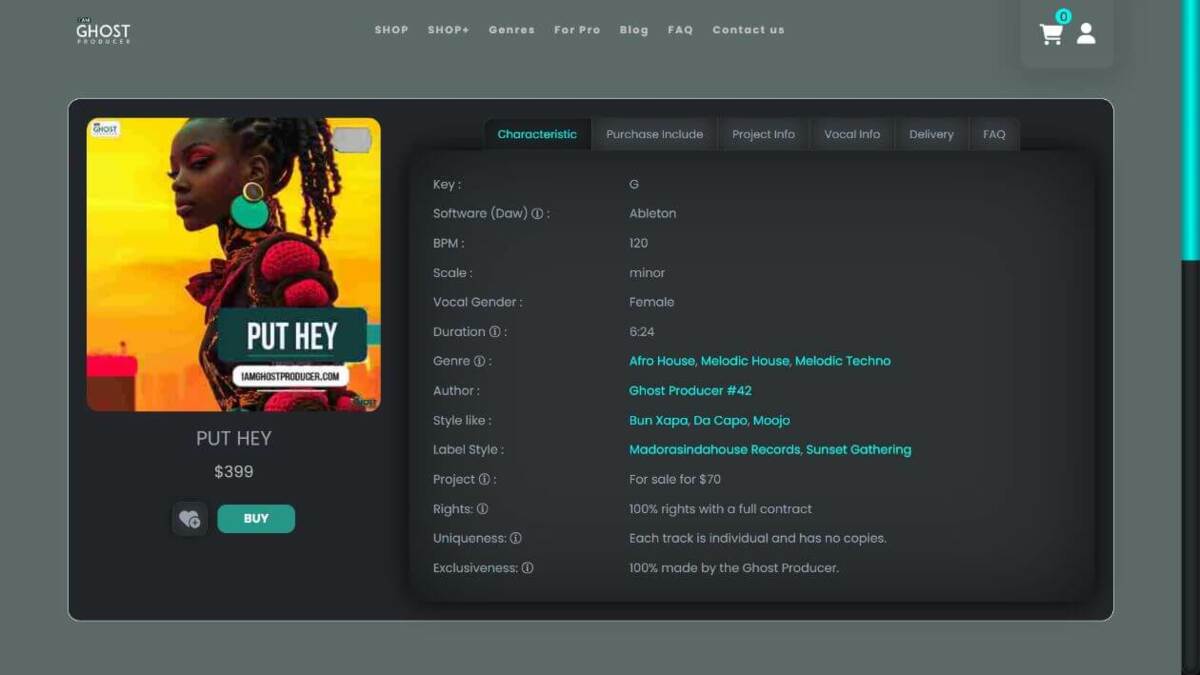This screenshot has width=1200, height=675.
Task: Open the Melodic Techno genre link
Action: (x=843, y=361)
